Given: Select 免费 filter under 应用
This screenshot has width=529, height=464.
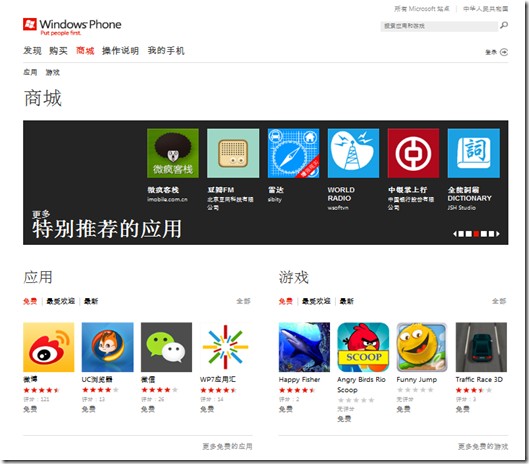Looking at the screenshot, I should [30, 301].
